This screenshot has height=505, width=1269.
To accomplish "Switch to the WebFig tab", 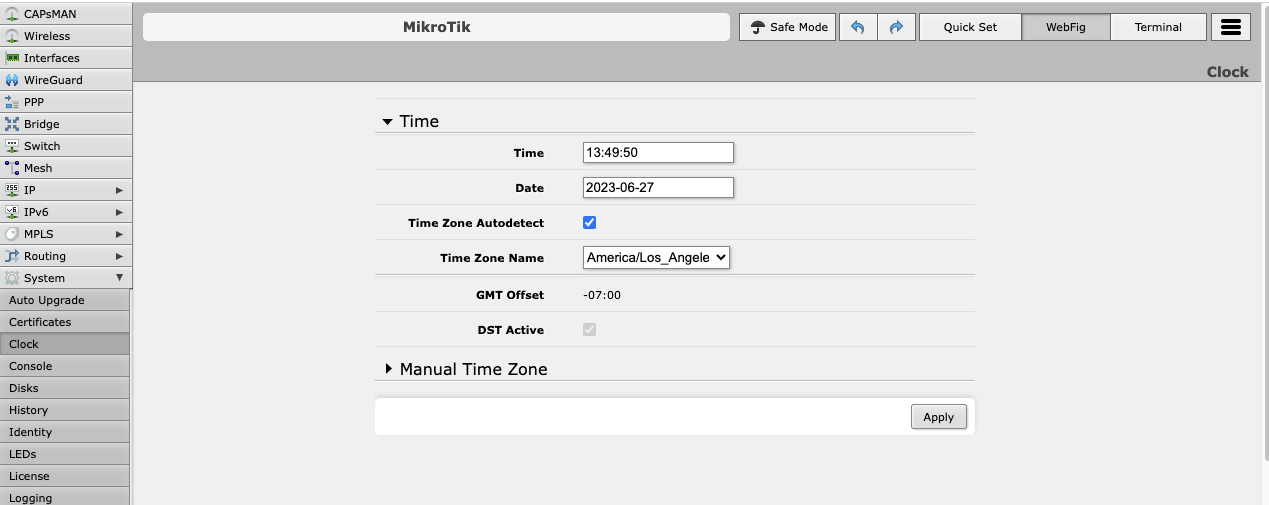I will coord(1066,27).
